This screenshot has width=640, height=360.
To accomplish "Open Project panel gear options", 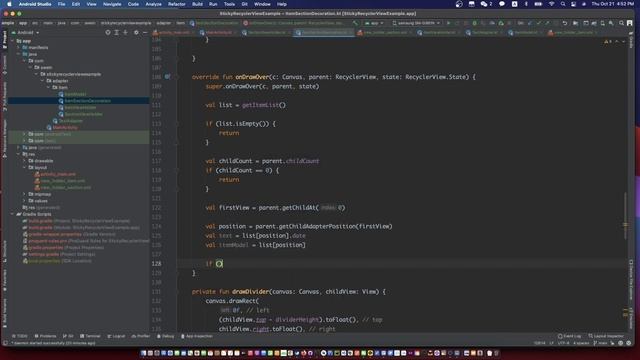I will click(136, 32).
